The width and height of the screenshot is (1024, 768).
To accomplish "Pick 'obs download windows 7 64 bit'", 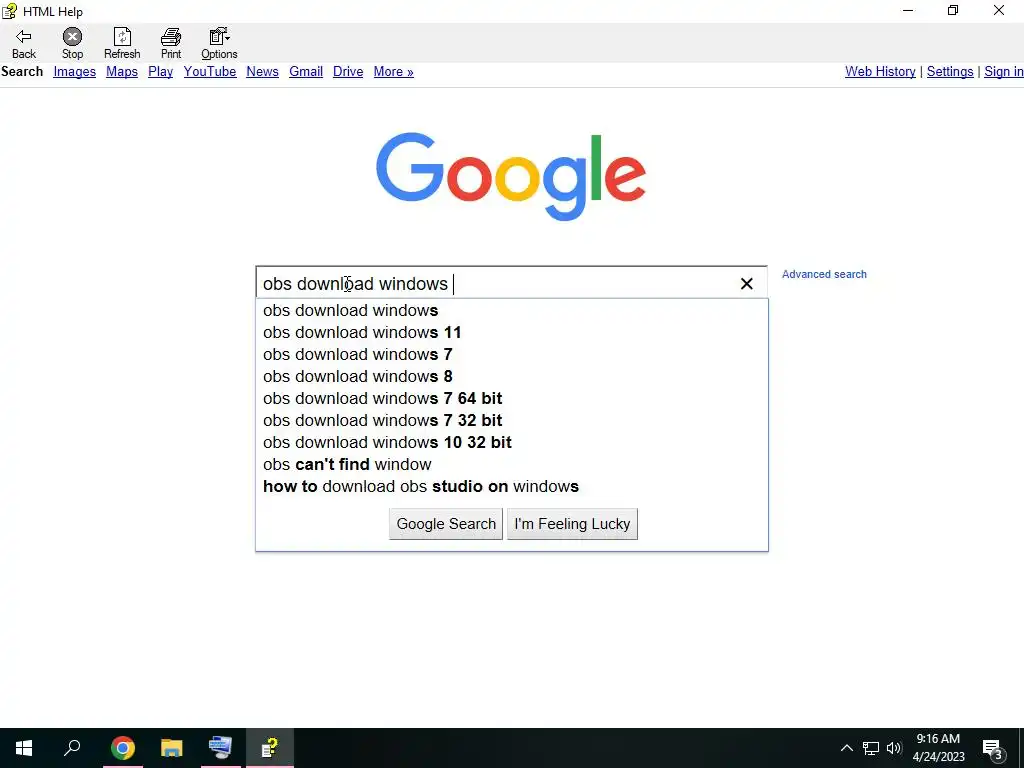I will 512,398.
